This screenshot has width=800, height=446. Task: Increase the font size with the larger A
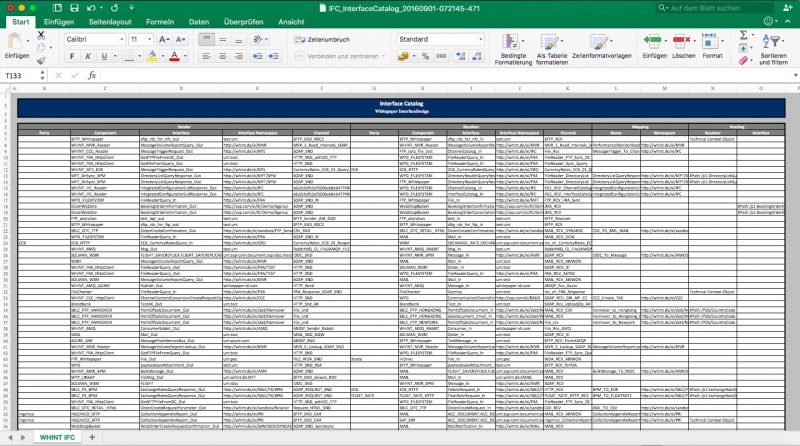click(164, 39)
